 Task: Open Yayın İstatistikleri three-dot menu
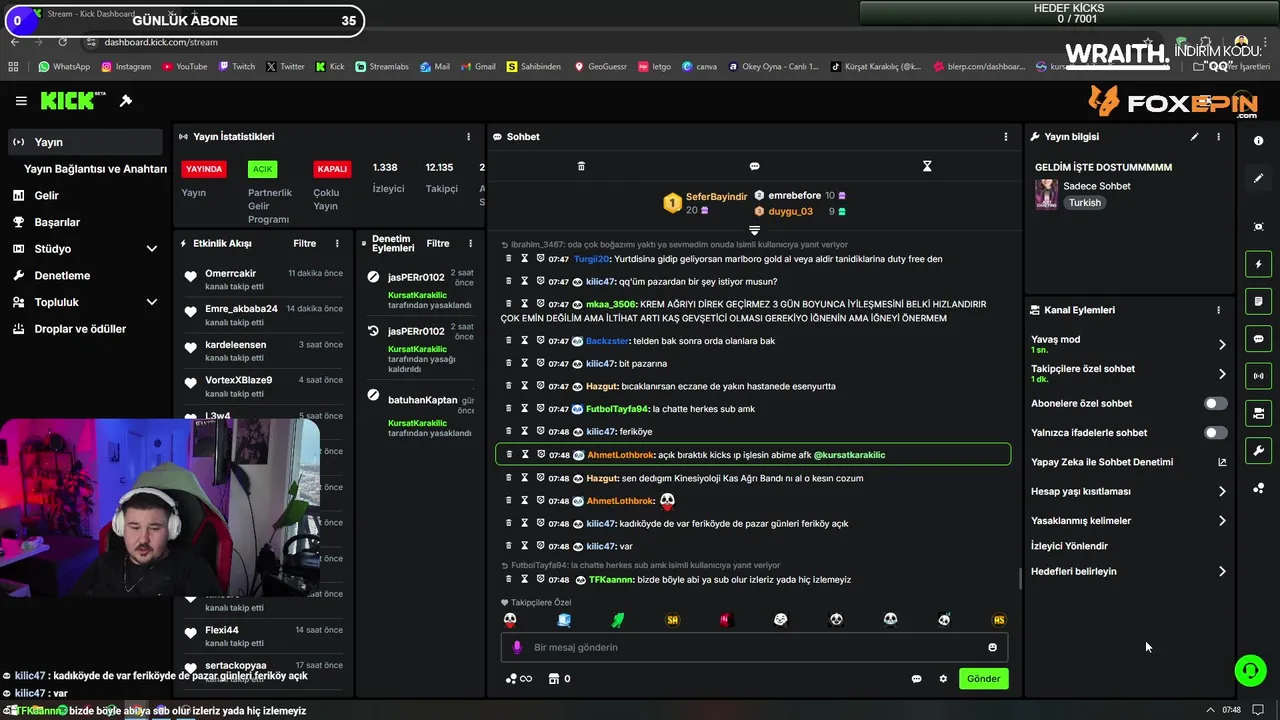point(468,137)
